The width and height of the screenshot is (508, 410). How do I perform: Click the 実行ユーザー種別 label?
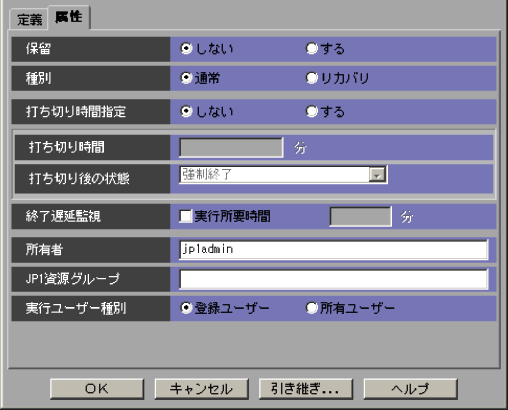click(76, 308)
